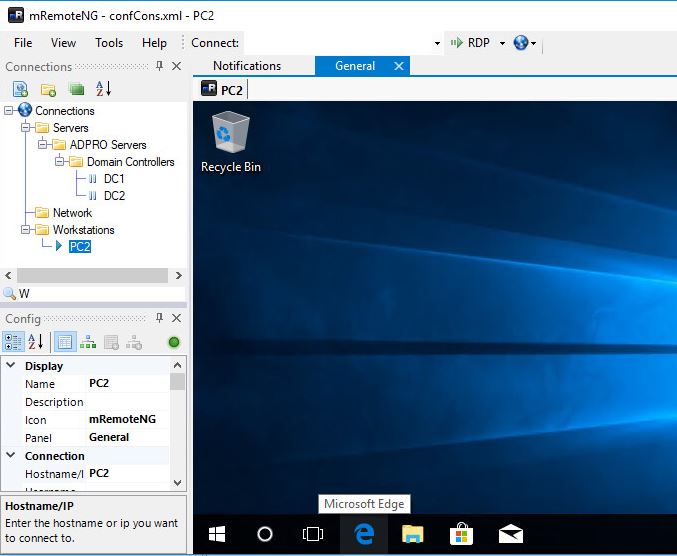Select the Servers folder label

click(70, 128)
